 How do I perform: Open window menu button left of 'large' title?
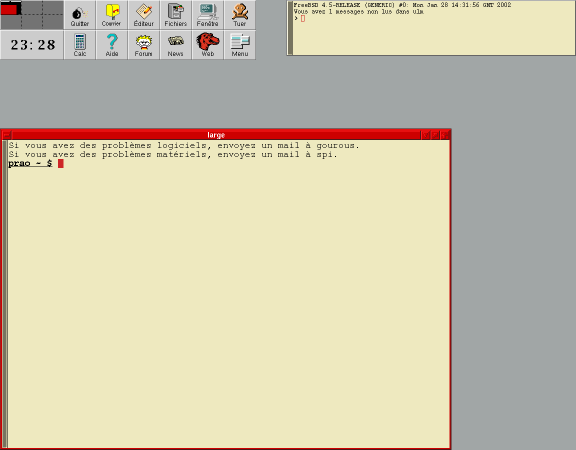click(7, 135)
